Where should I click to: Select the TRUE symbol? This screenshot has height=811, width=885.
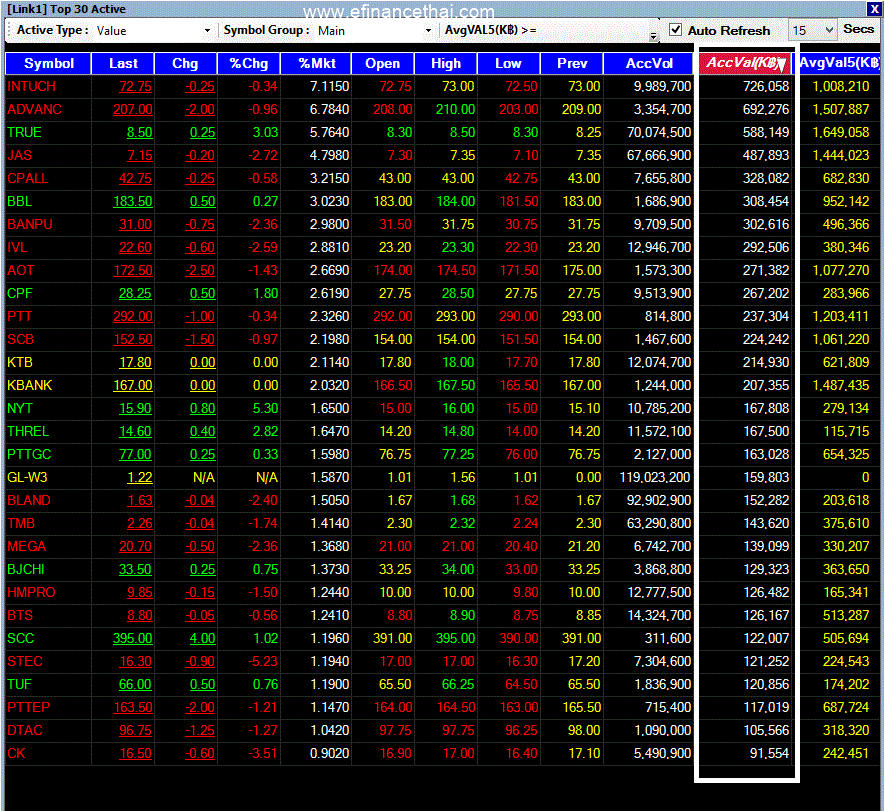(24, 133)
